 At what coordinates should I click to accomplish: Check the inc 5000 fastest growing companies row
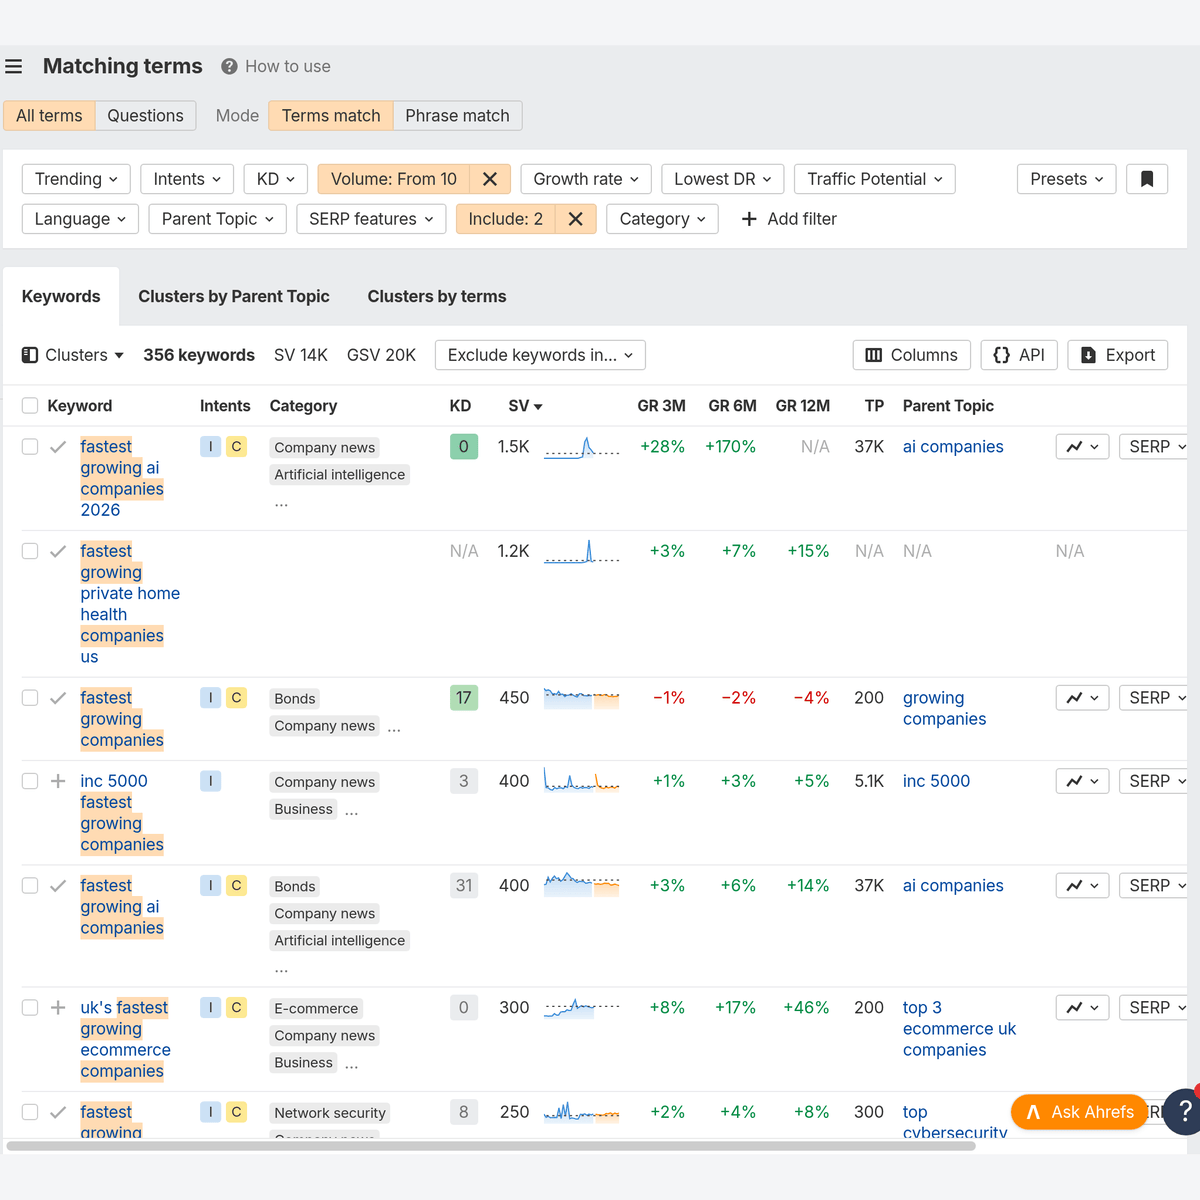(x=30, y=781)
